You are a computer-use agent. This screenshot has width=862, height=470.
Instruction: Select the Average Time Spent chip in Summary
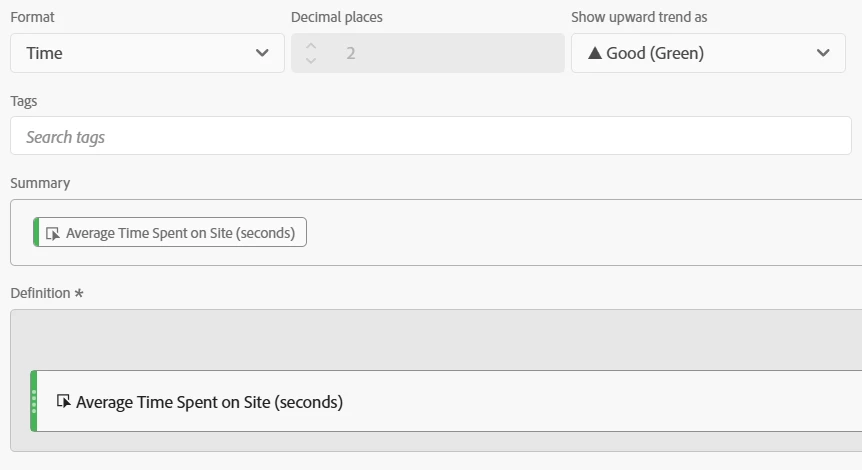click(180, 233)
